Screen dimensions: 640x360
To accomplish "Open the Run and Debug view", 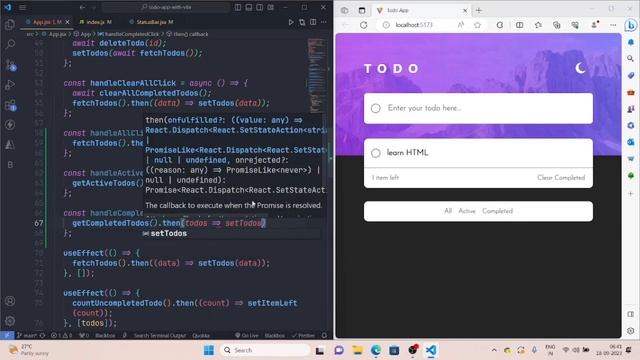I will pyautogui.click(x=10, y=85).
